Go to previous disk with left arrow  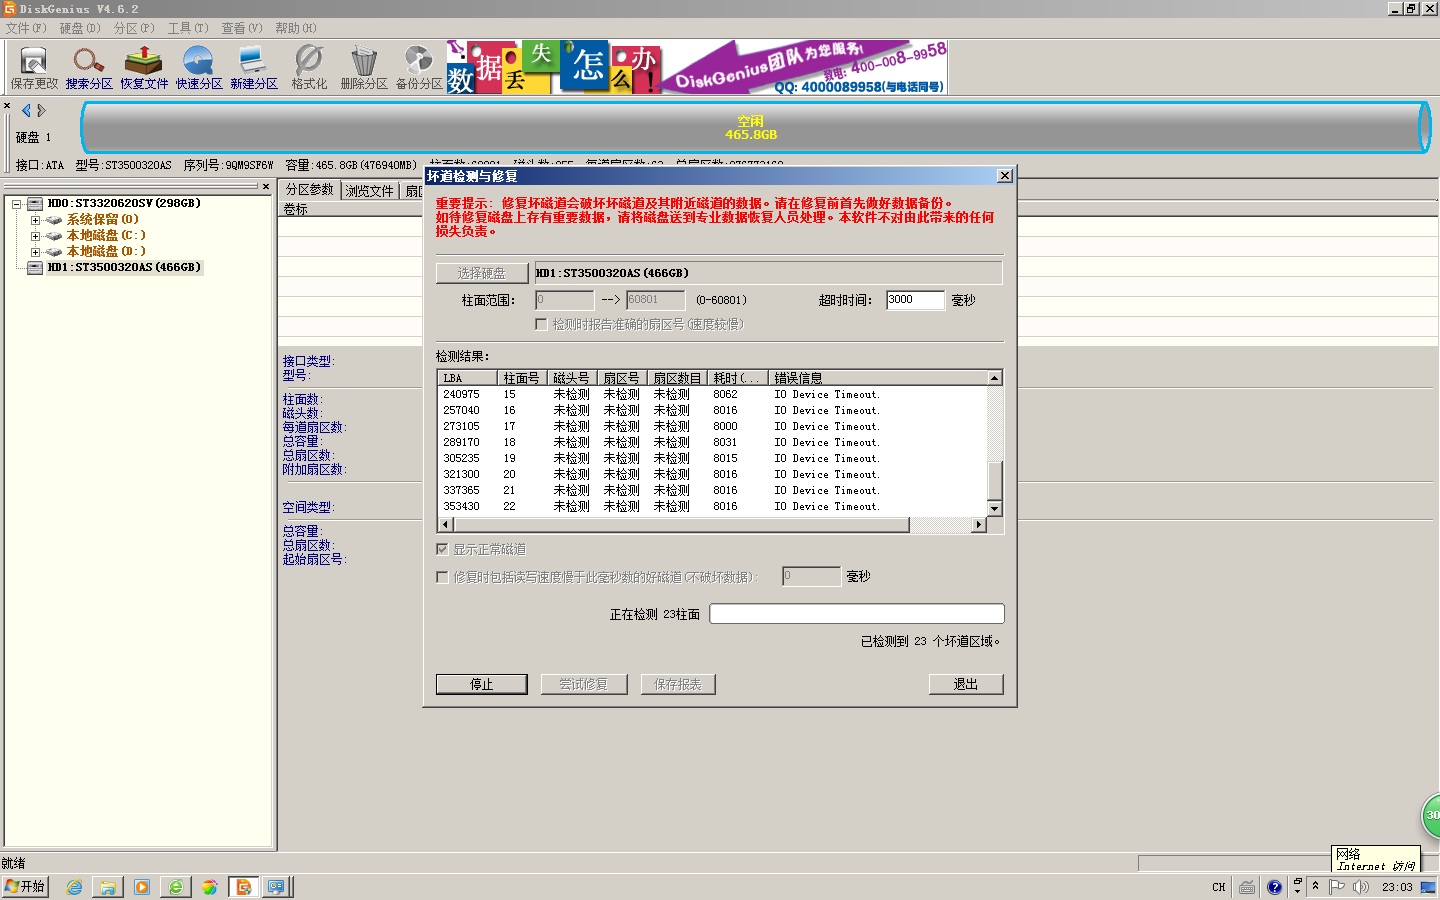point(26,110)
